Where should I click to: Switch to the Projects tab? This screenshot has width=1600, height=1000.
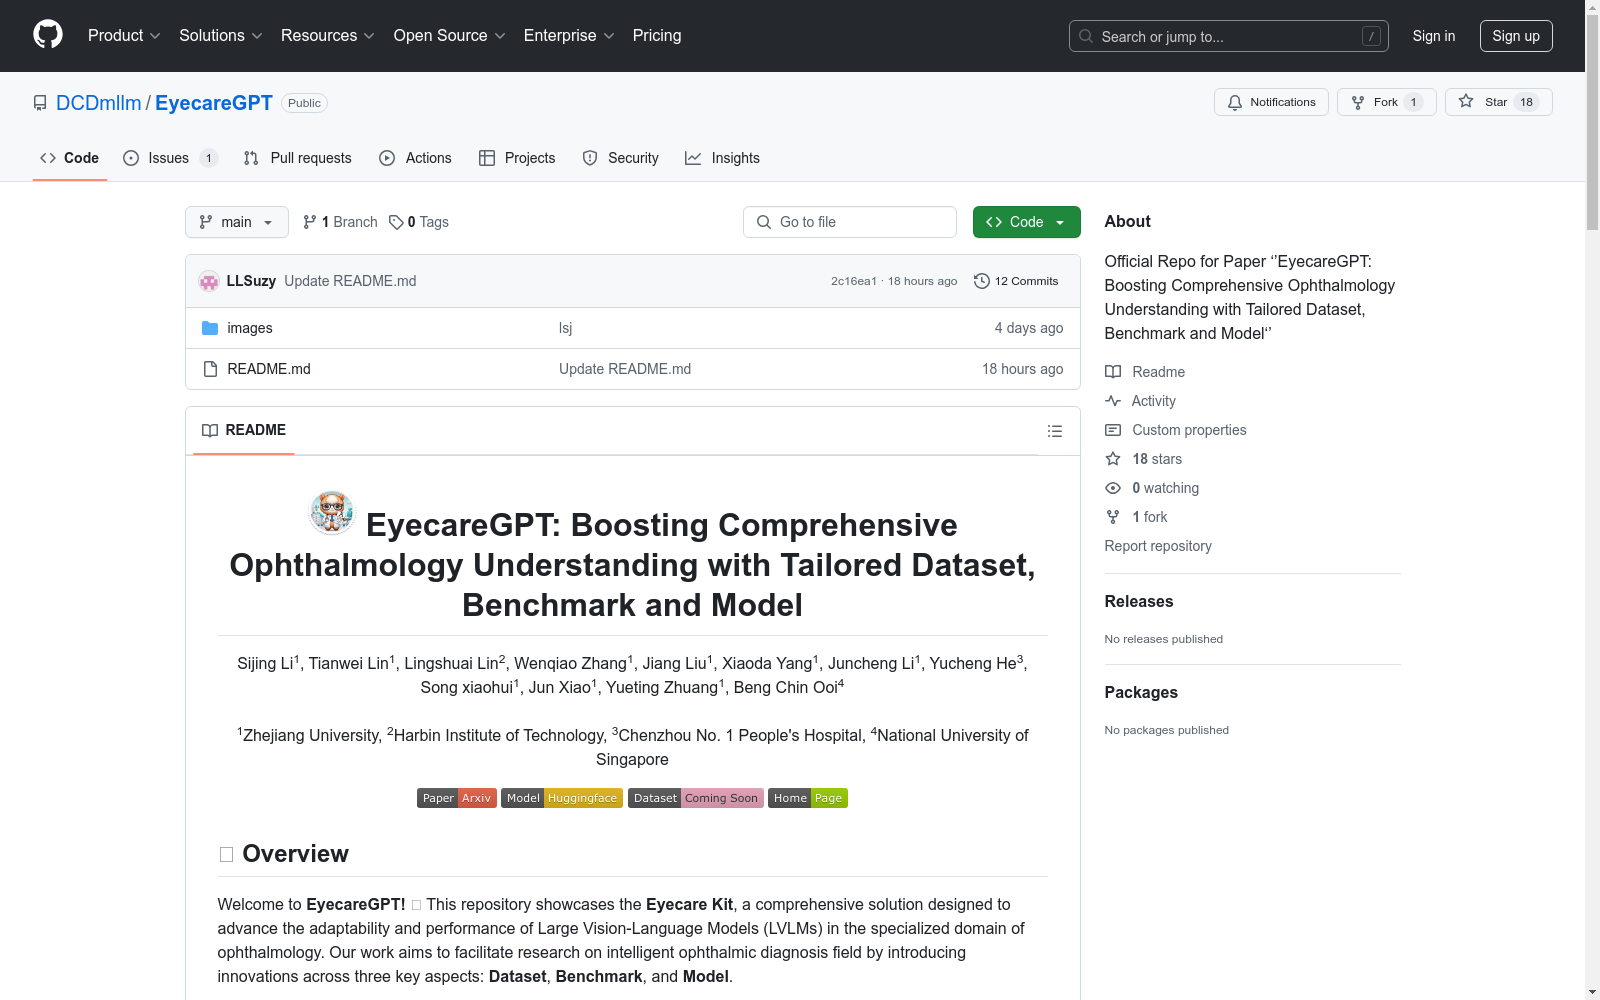pyautogui.click(x=517, y=158)
